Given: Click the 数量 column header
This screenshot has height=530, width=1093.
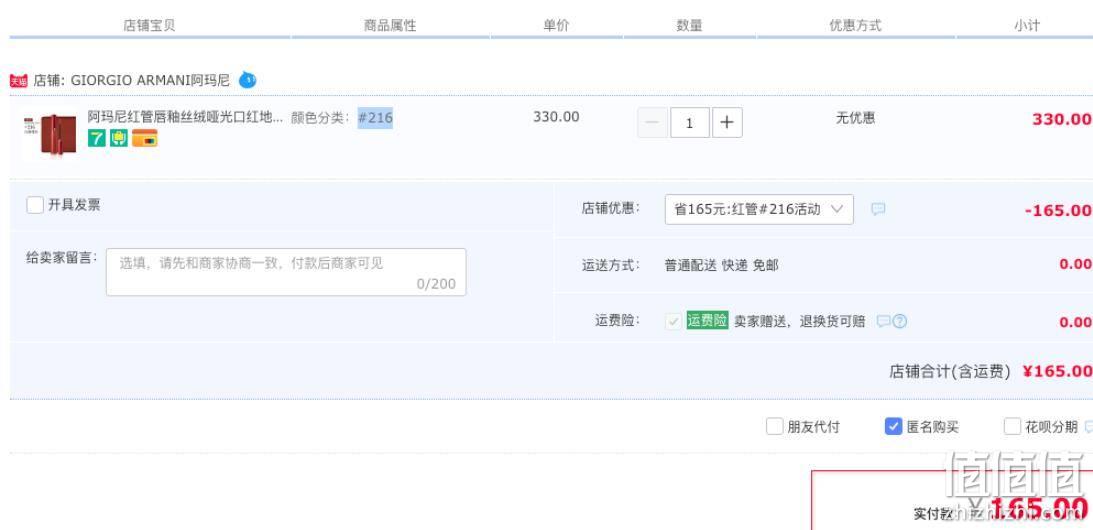Looking at the screenshot, I should click(x=689, y=26).
